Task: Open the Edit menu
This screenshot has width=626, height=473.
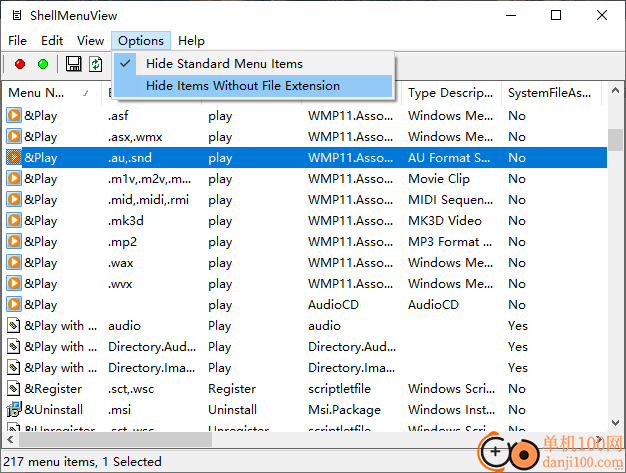Action: (x=52, y=41)
